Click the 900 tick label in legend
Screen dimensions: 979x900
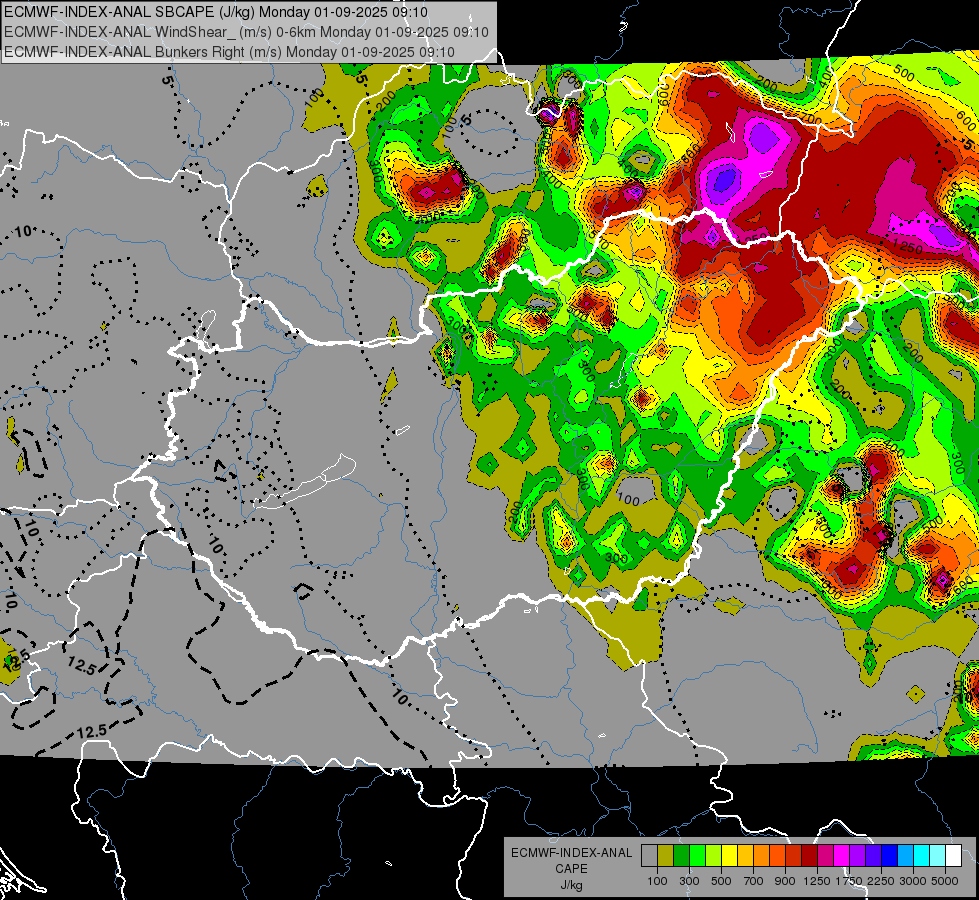point(785,881)
